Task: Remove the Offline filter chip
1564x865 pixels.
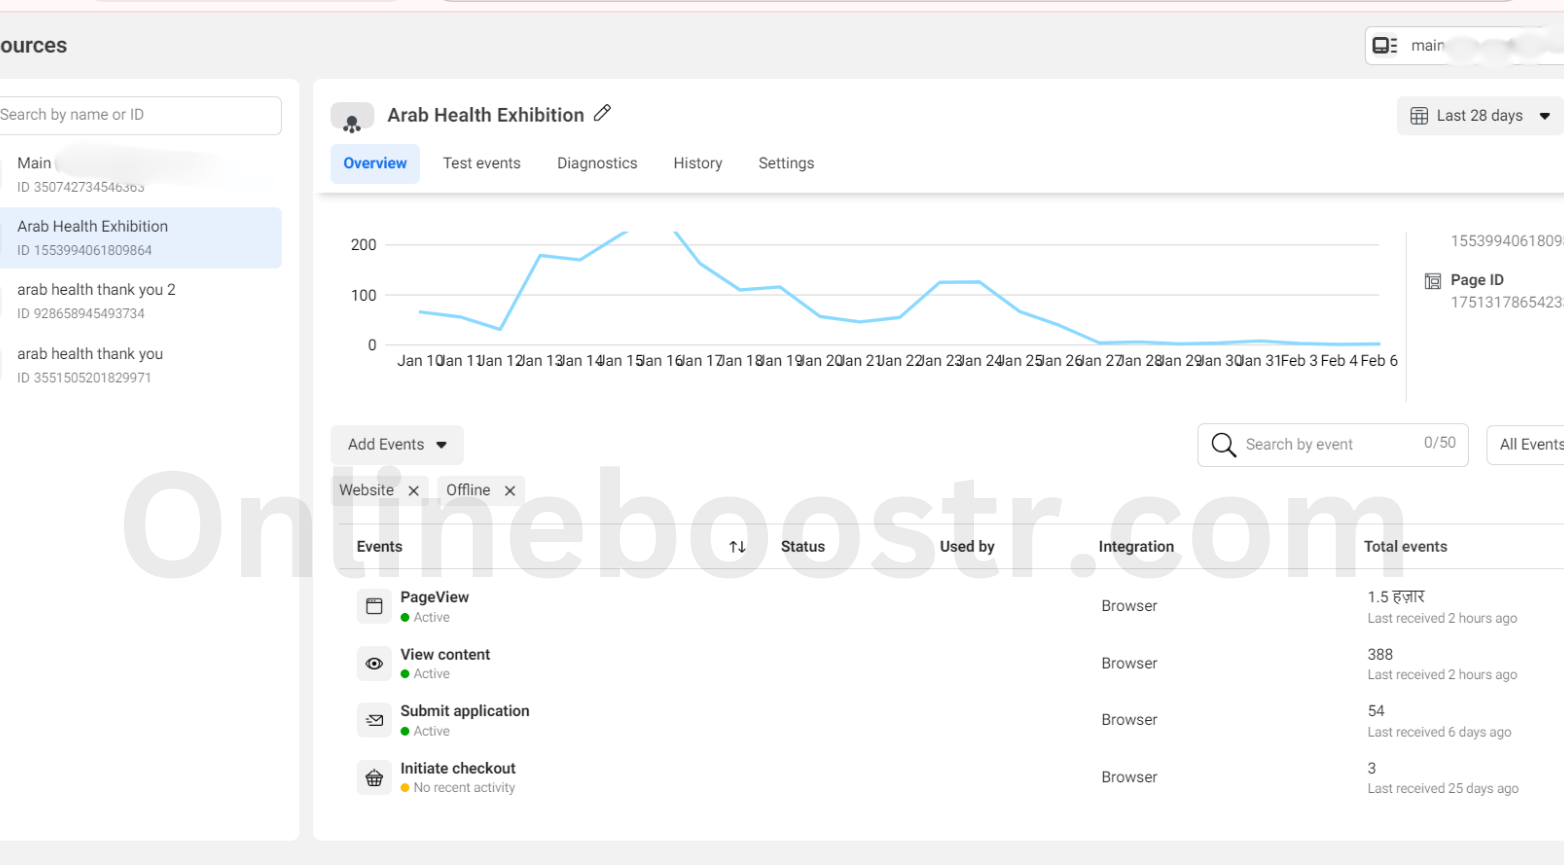Action: click(510, 491)
